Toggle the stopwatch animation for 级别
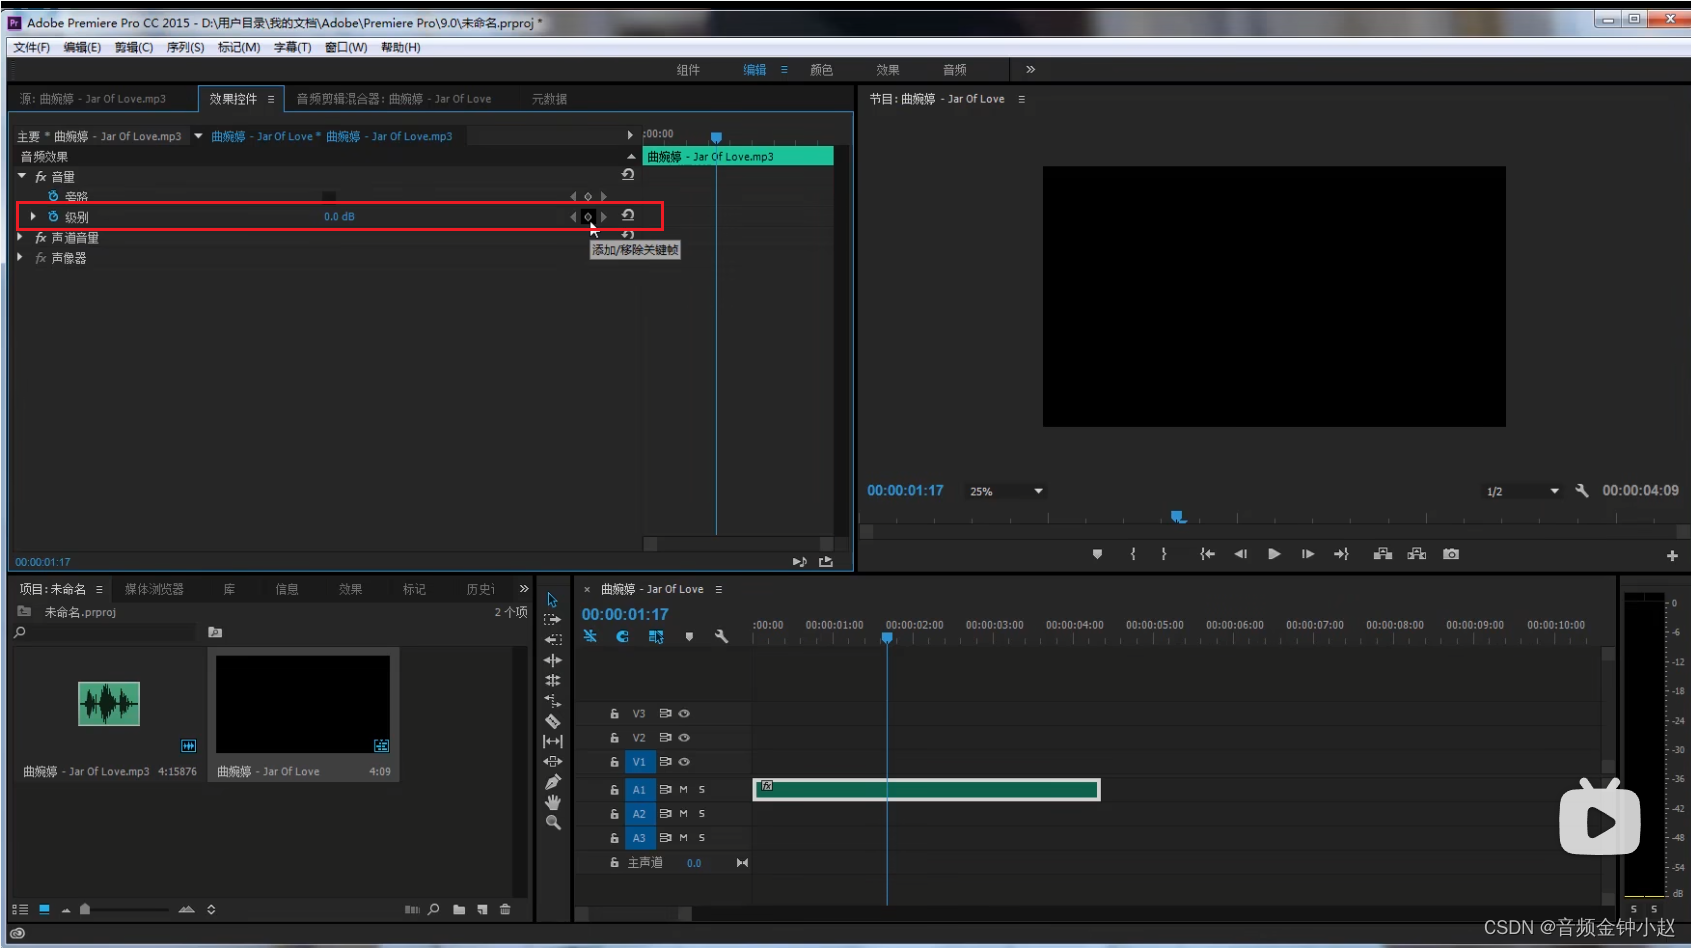This screenshot has width=1691, height=948. 53,217
